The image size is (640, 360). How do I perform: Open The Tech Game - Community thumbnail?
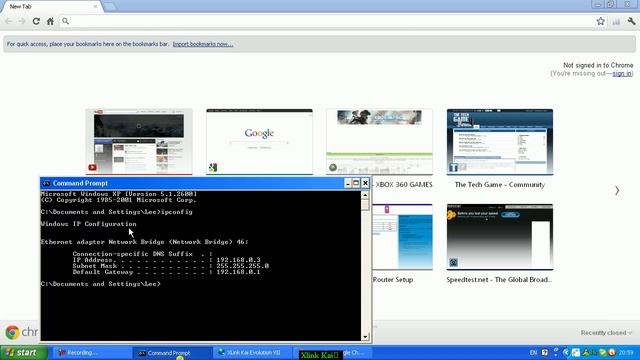click(x=500, y=142)
